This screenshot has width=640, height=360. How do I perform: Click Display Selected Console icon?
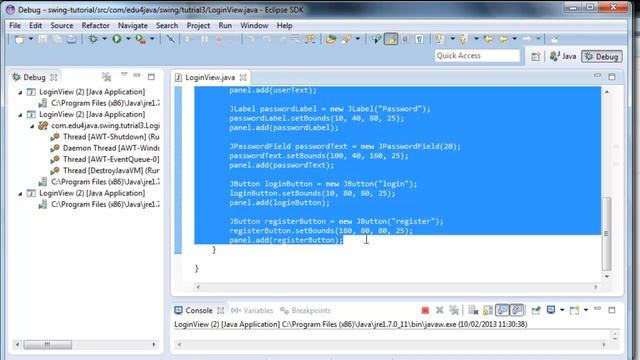551,311
